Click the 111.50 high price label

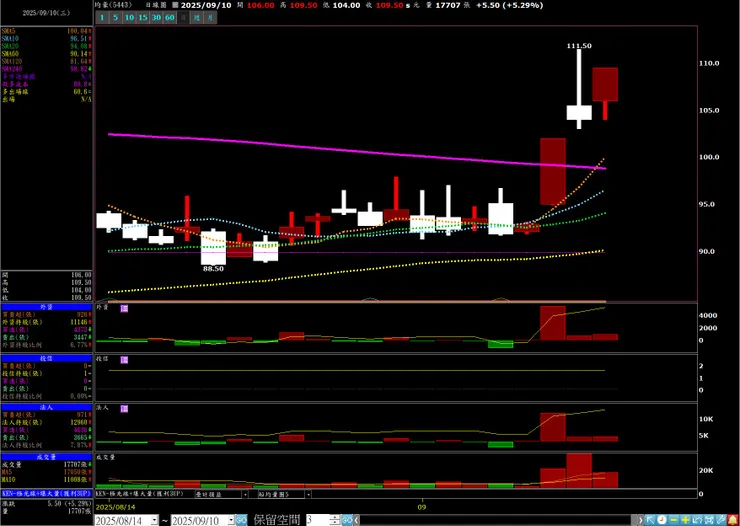click(579, 46)
